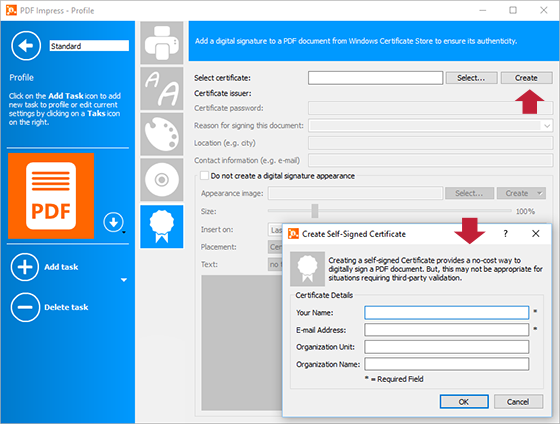
Task: Minimize the PDF Impress window
Action: pyautogui.click(x=482, y=10)
